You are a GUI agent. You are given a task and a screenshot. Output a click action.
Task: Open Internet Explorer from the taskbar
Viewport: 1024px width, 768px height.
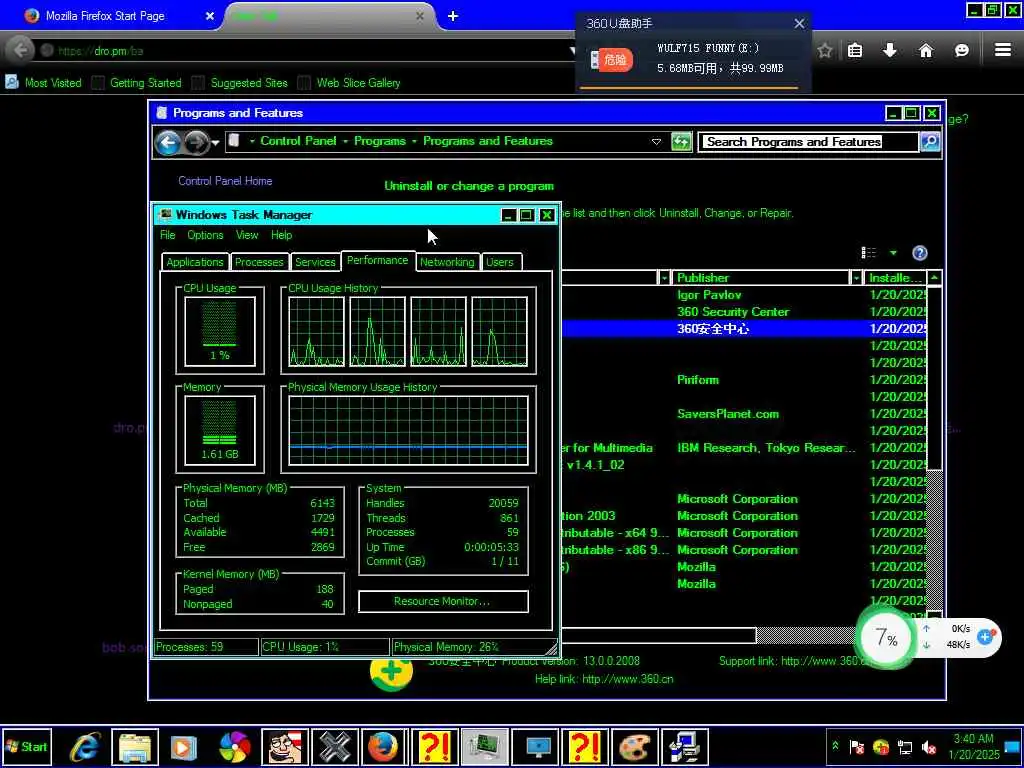[86, 746]
